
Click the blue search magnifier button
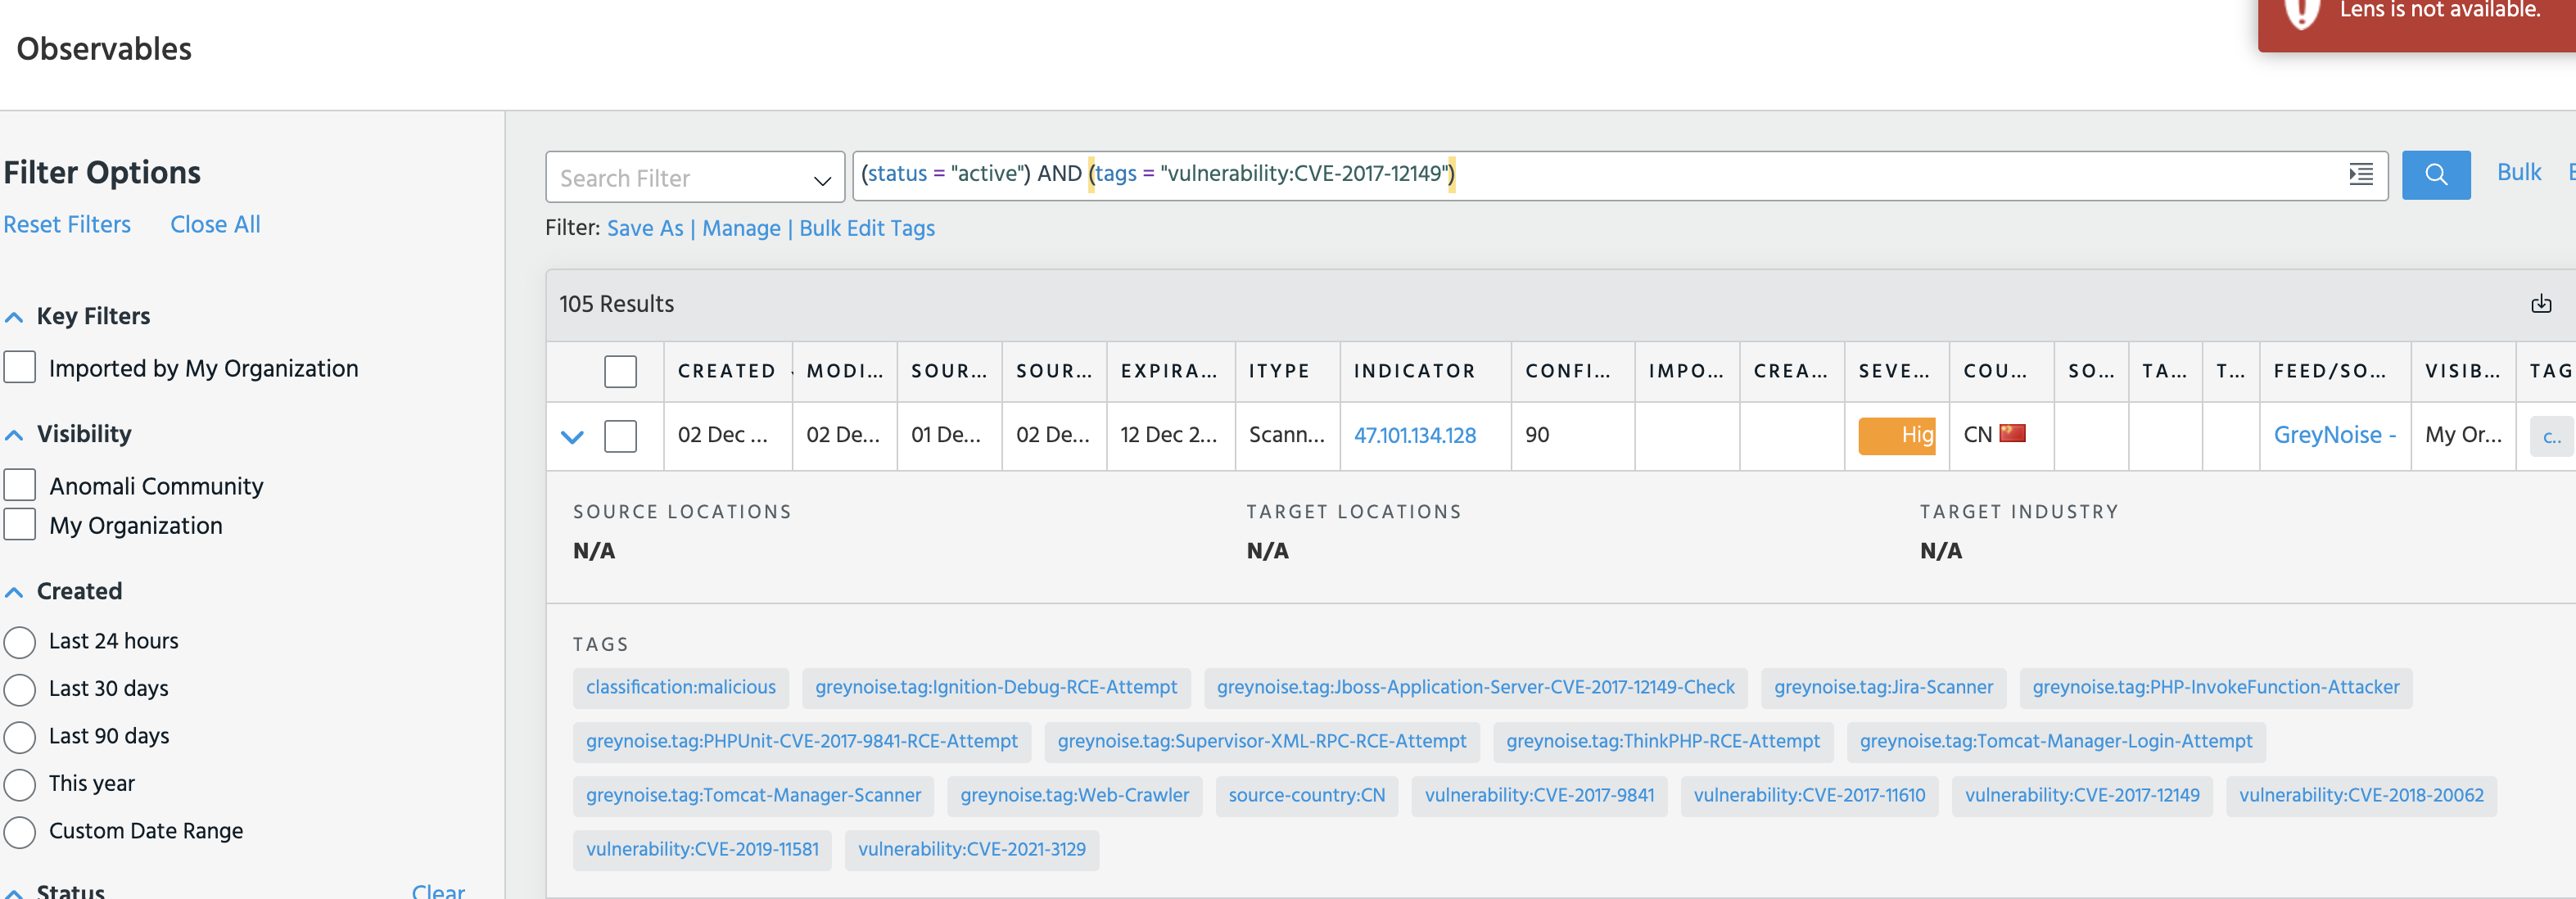coord(2435,175)
